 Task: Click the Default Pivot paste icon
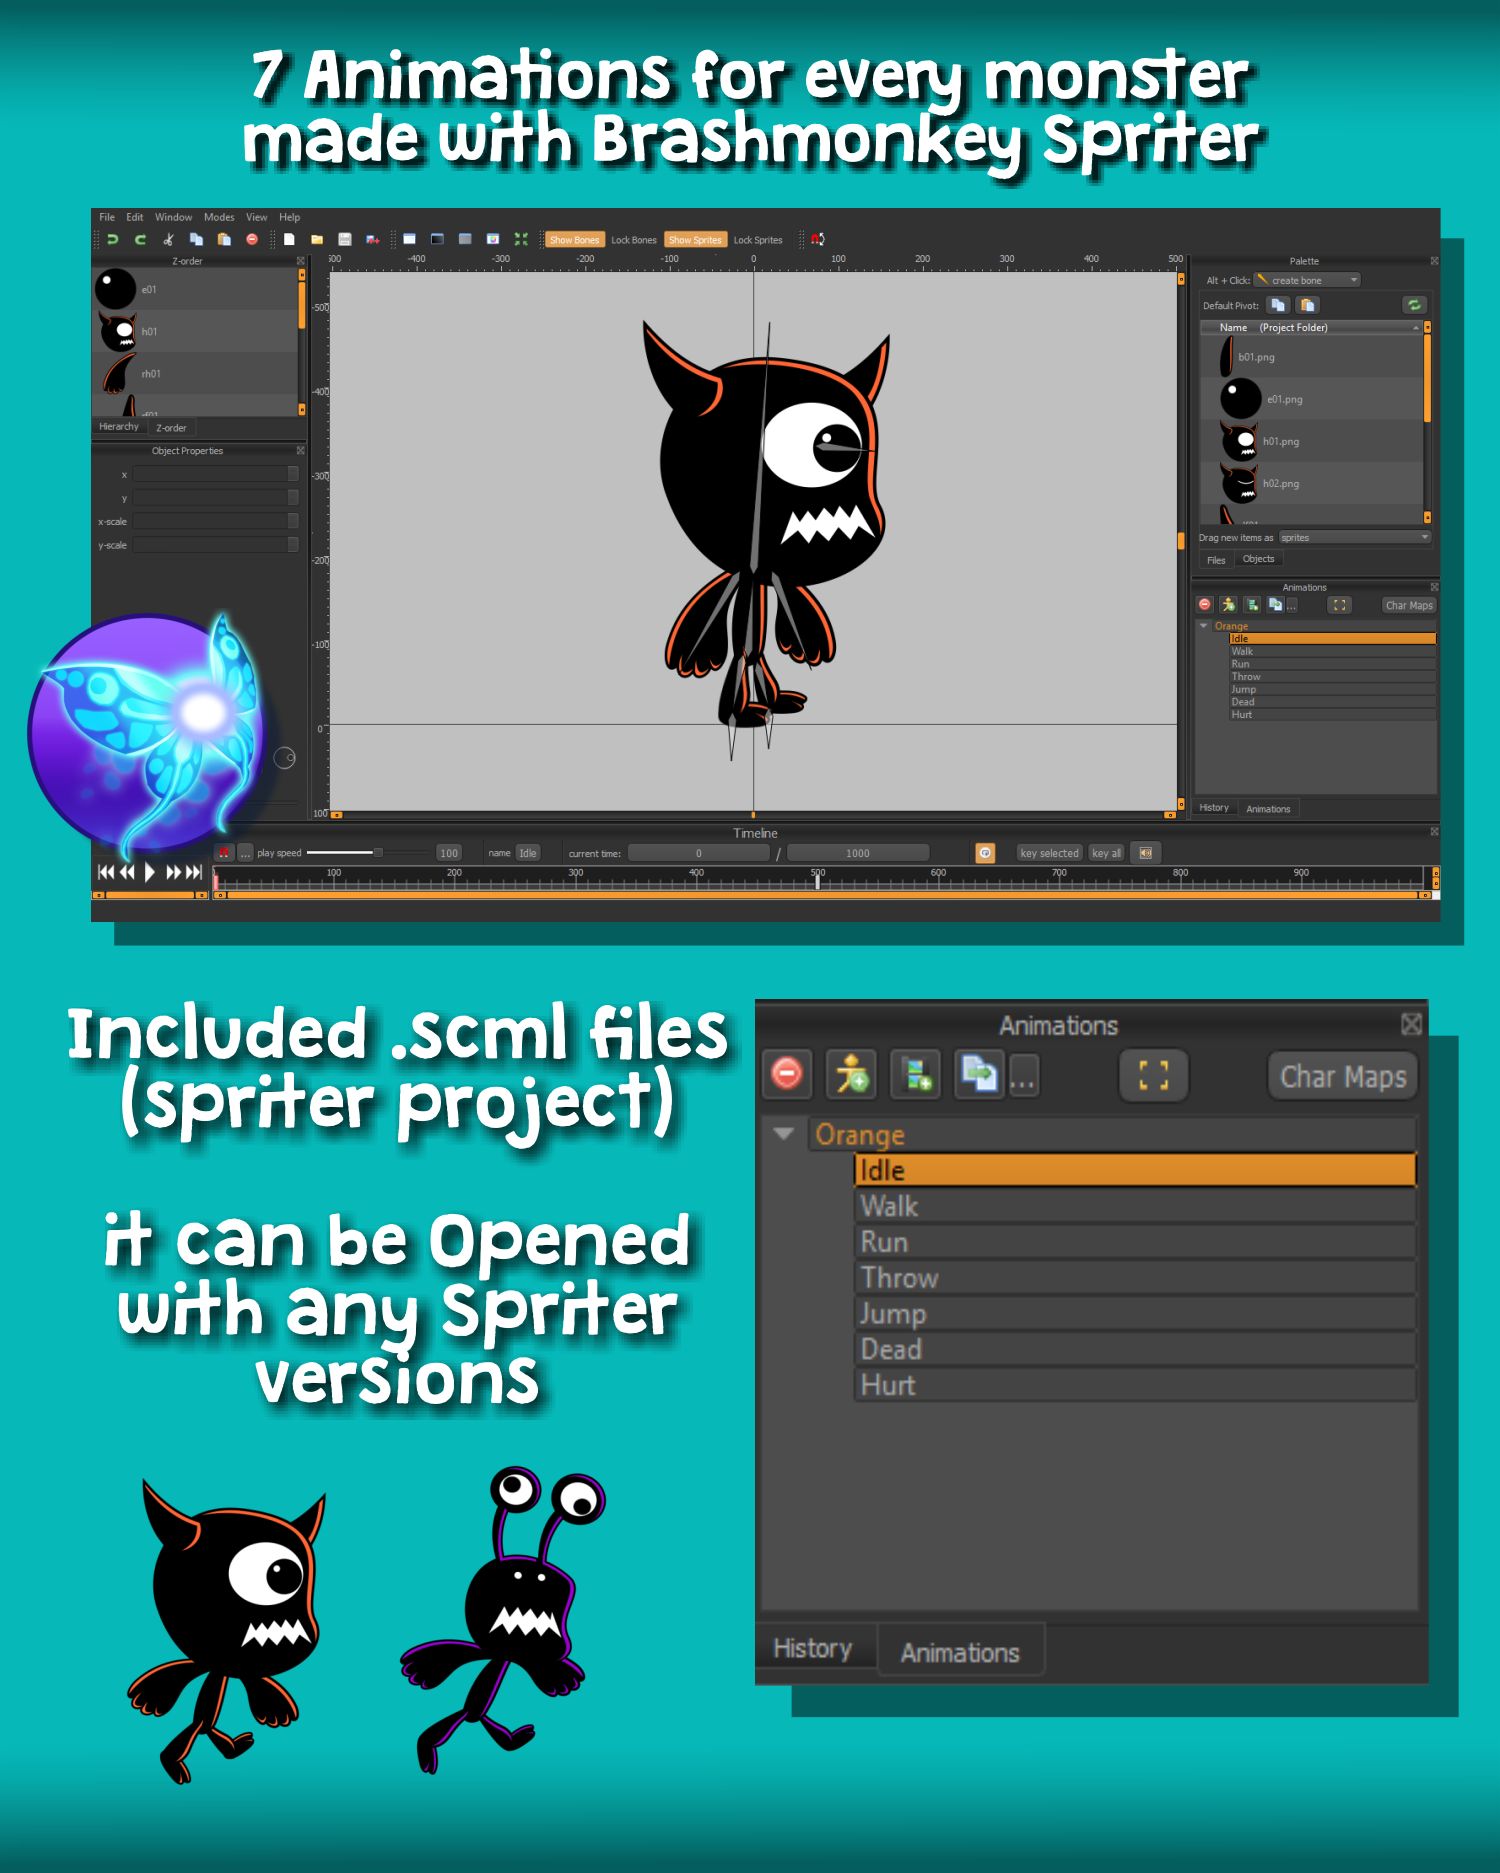pyautogui.click(x=1308, y=305)
